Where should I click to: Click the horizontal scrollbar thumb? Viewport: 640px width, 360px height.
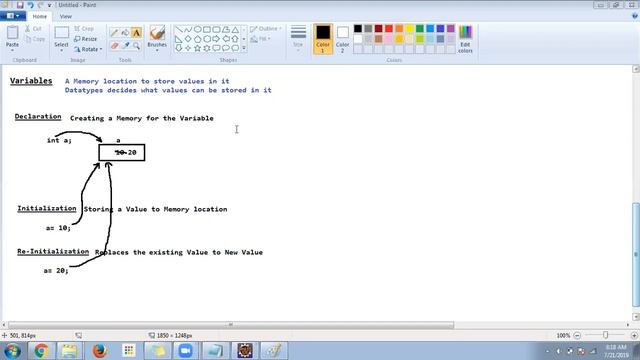coord(231,325)
